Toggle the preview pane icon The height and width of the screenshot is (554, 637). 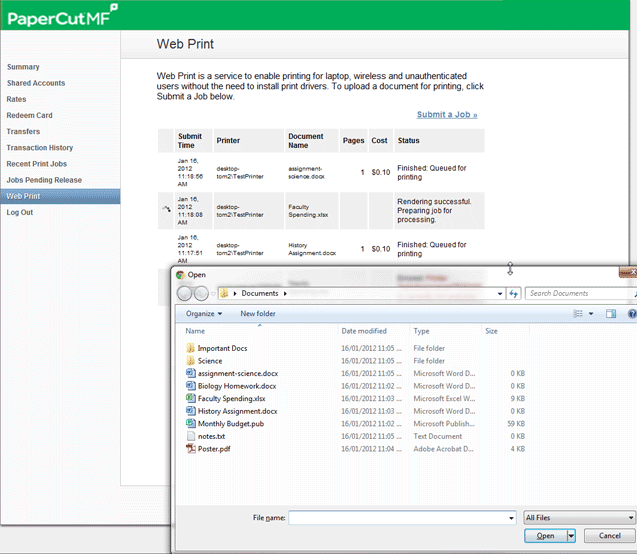click(611, 314)
